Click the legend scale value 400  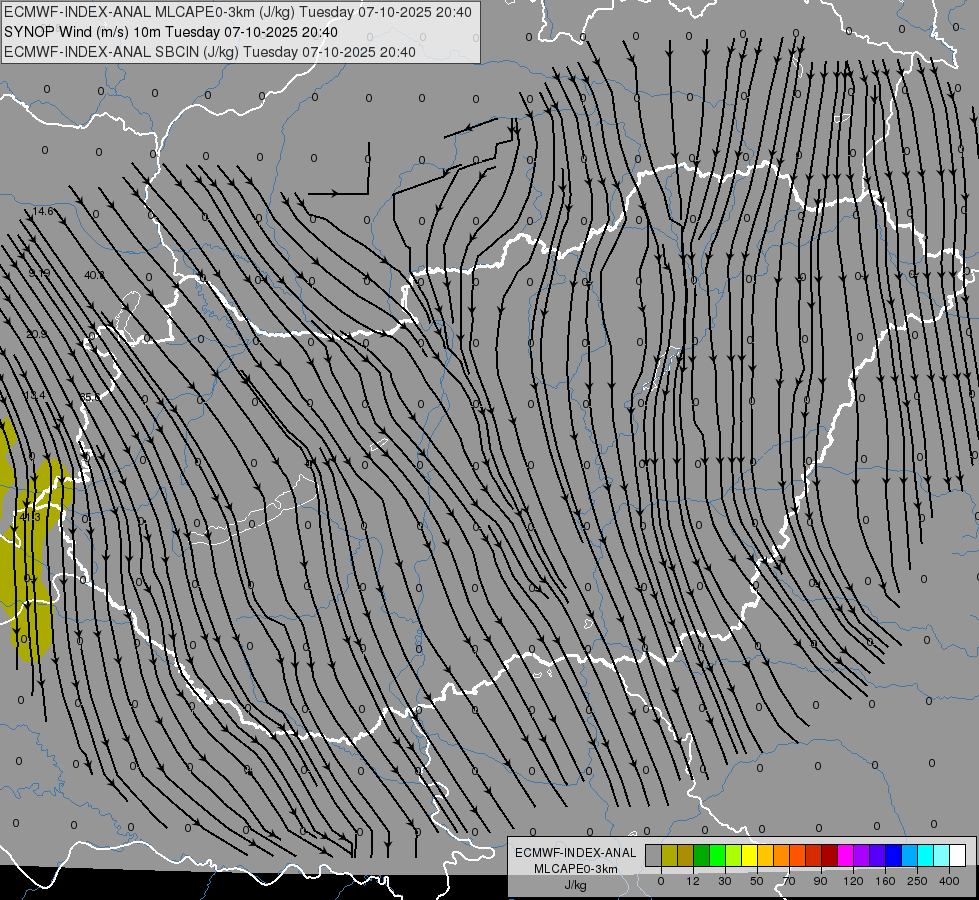pos(949,881)
